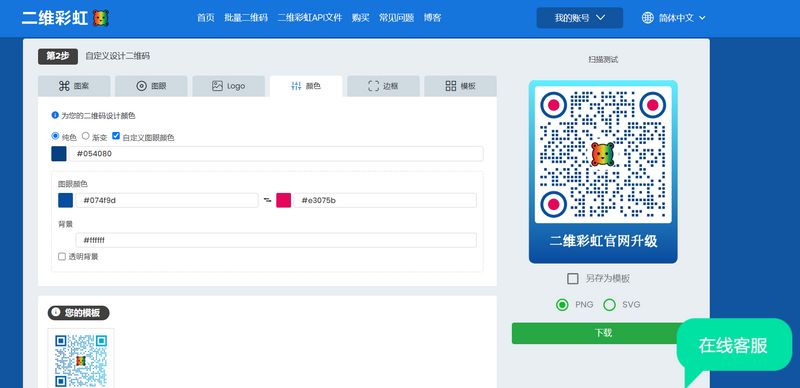Viewport: 800px width, 388px height.
Task: Click the info icon beside 您的模板
Action: pos(56,312)
